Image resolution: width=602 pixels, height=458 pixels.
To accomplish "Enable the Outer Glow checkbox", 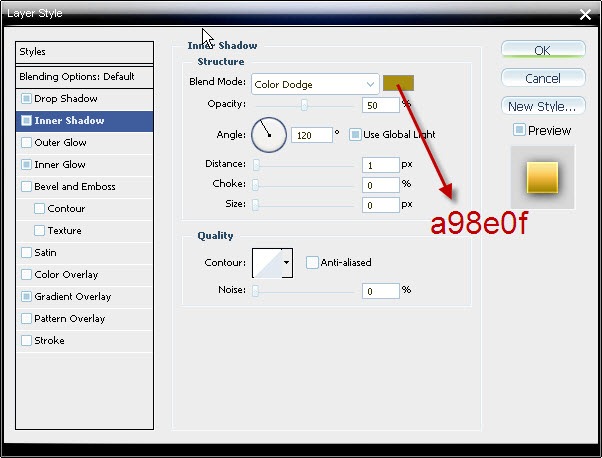I will pyautogui.click(x=26, y=142).
